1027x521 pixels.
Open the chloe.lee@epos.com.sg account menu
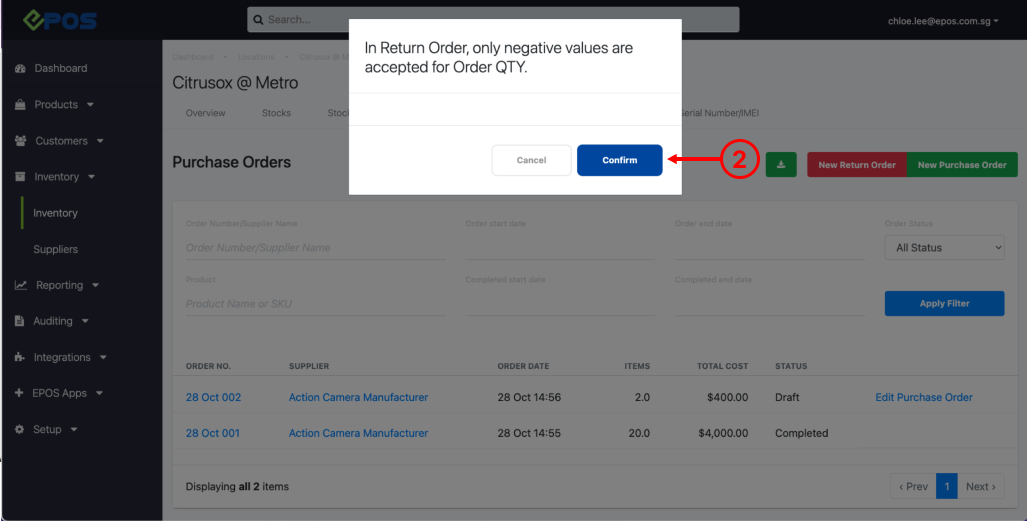tap(943, 21)
